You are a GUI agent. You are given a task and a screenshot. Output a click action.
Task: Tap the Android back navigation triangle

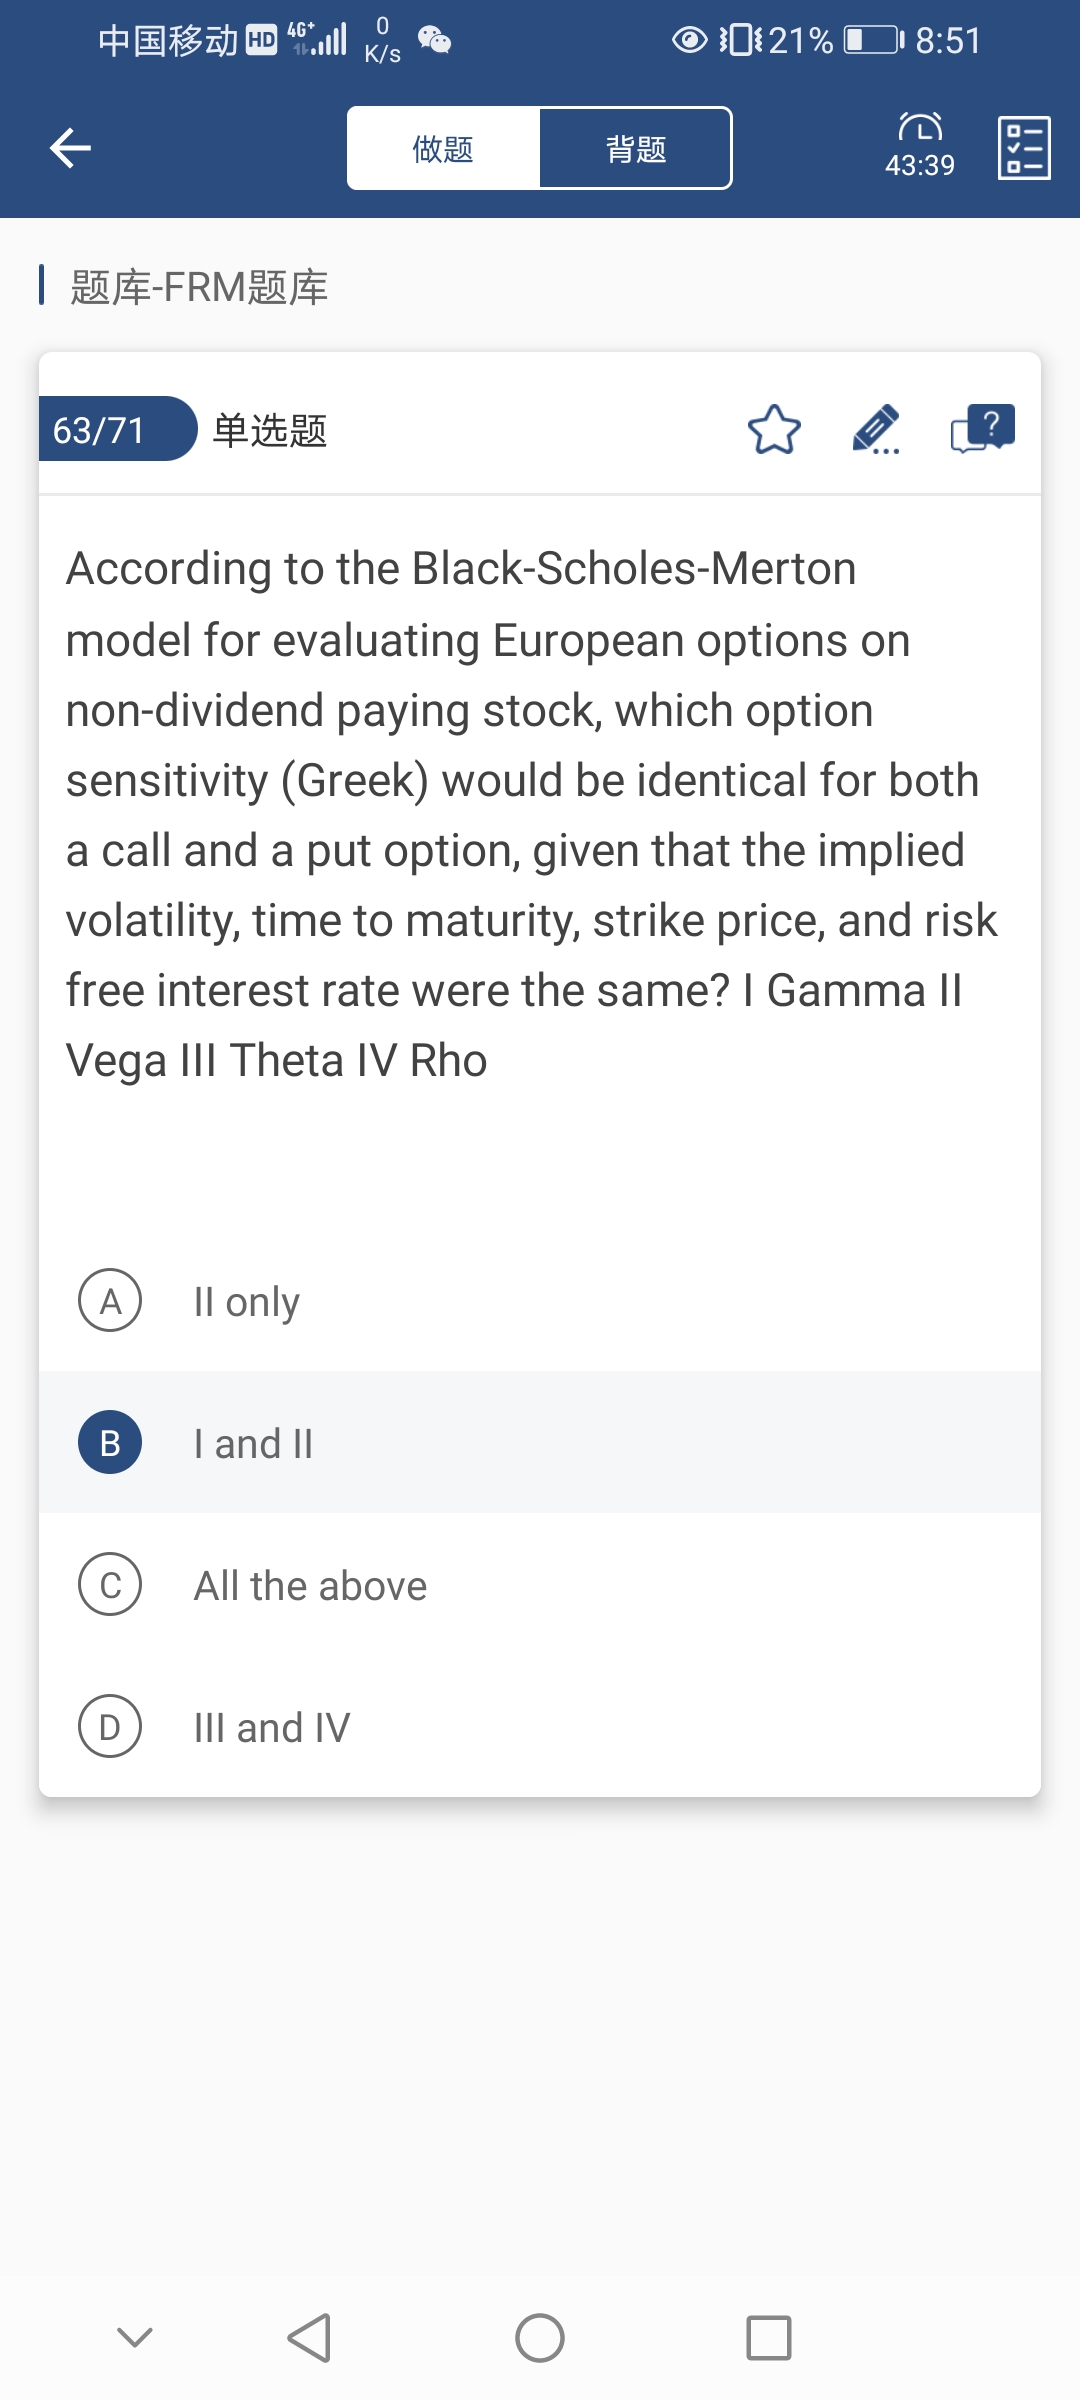309,2338
